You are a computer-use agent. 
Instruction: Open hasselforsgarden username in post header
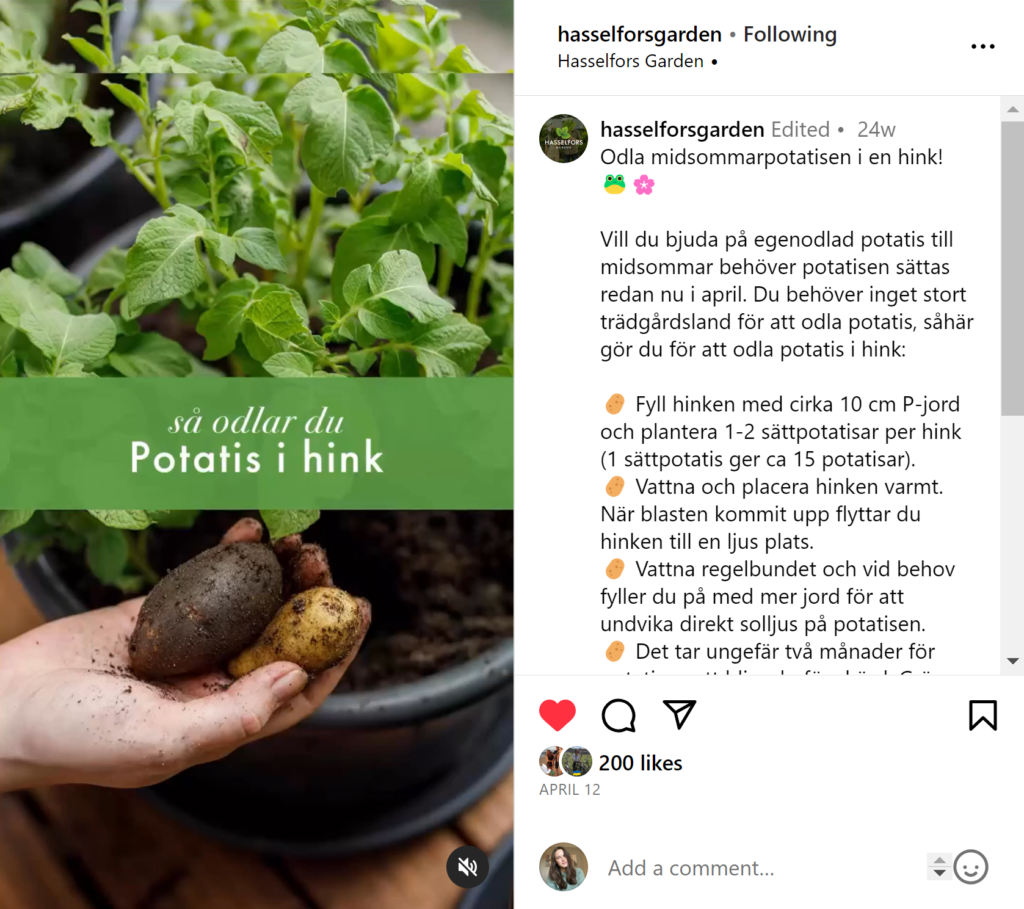[639, 34]
